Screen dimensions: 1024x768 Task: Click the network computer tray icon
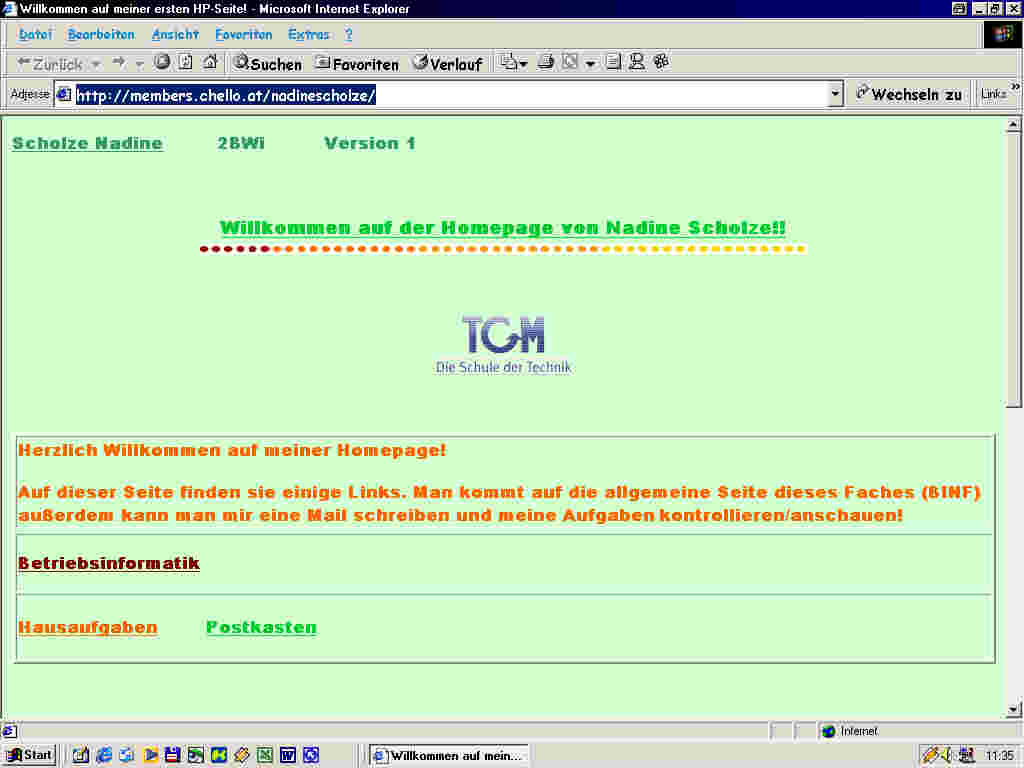tap(968, 756)
